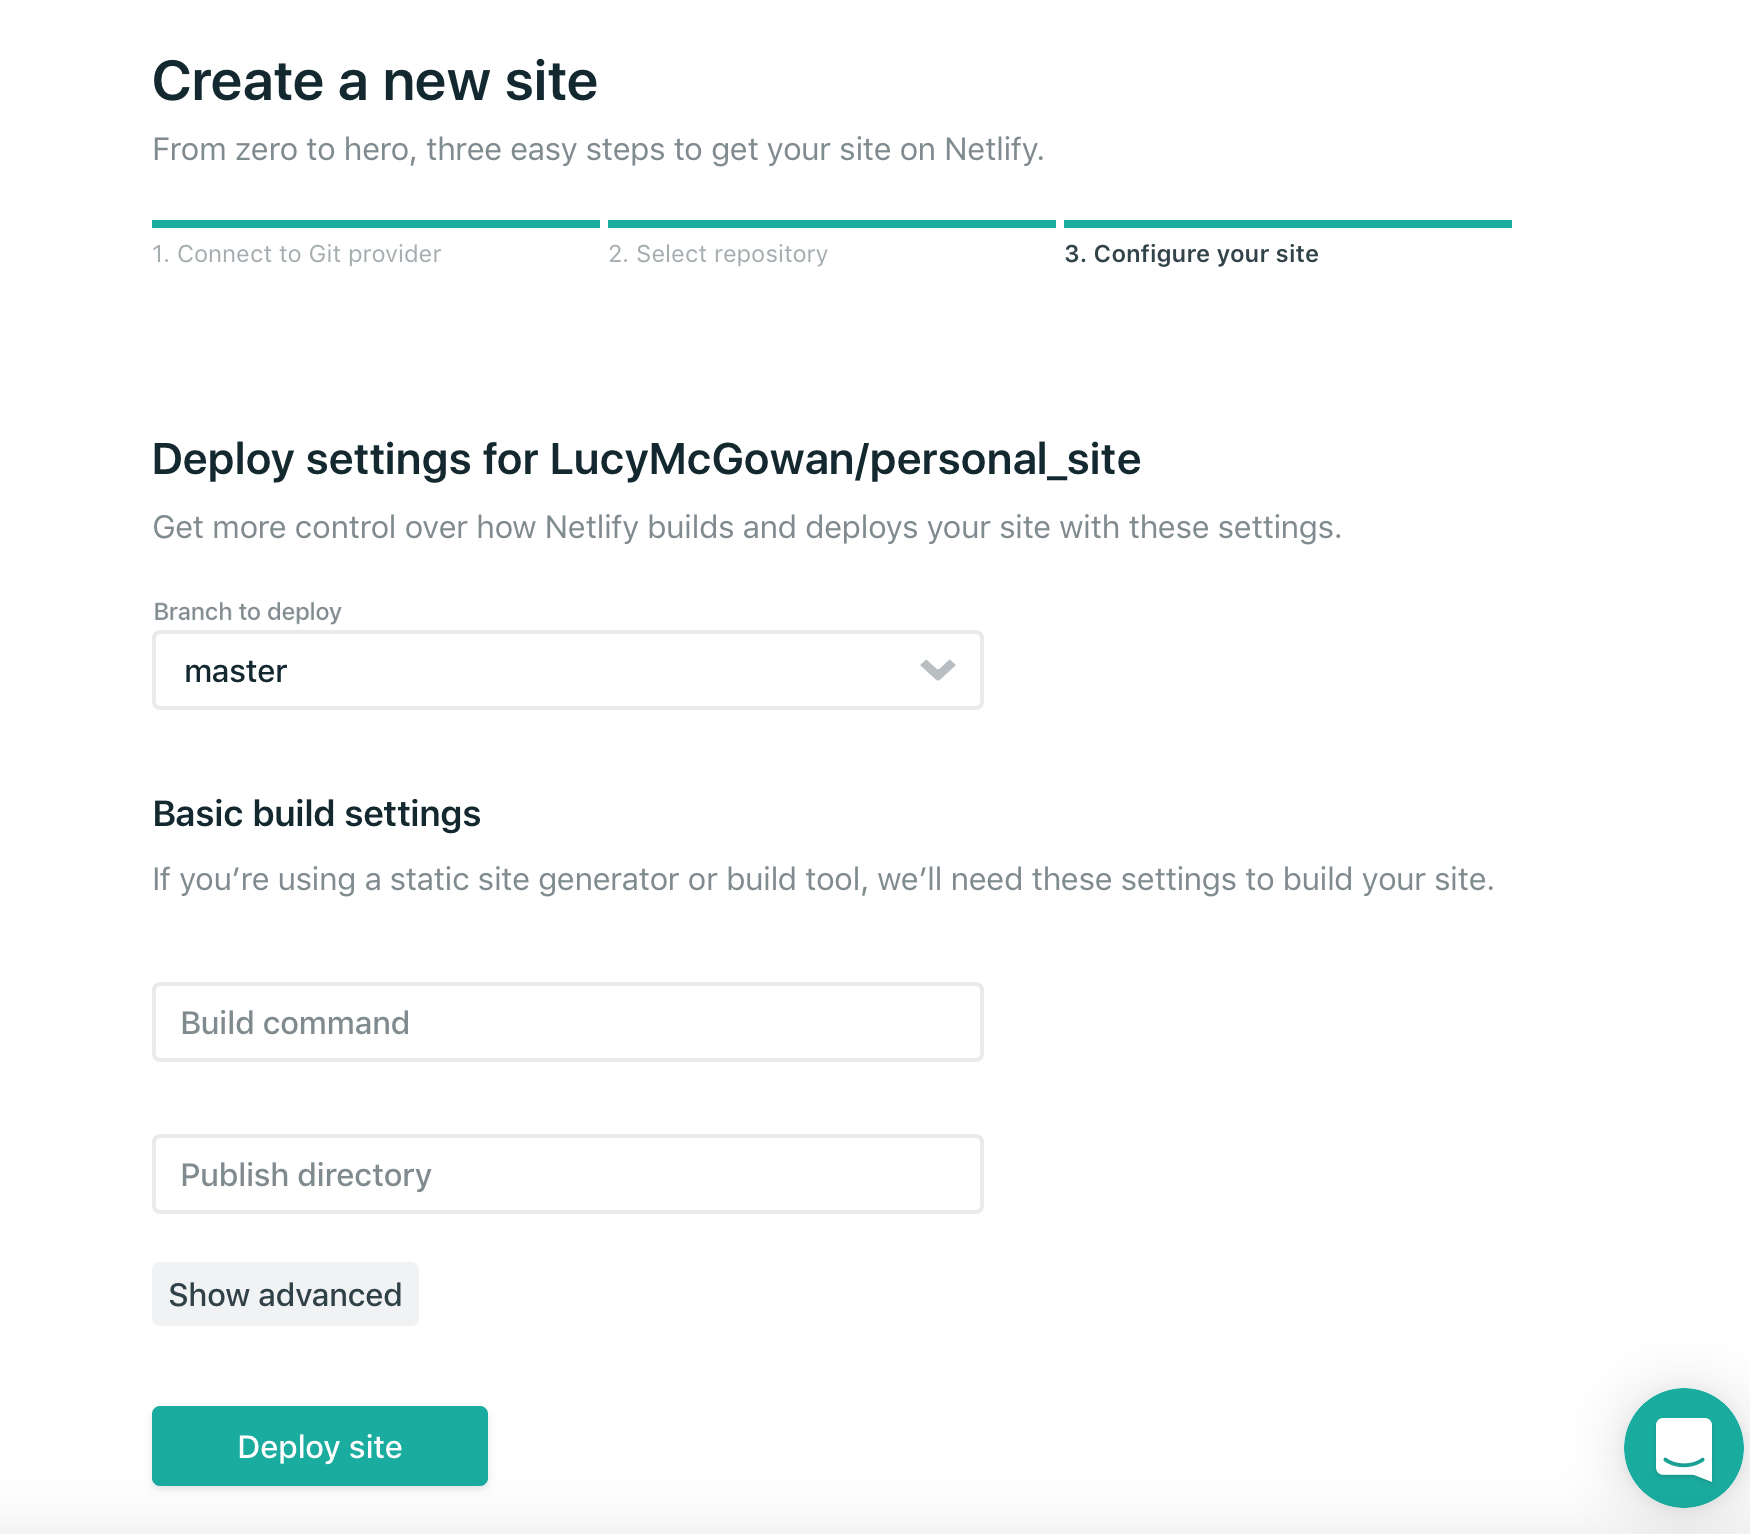
Task: Click the Create a new site heading
Action: [x=375, y=81]
